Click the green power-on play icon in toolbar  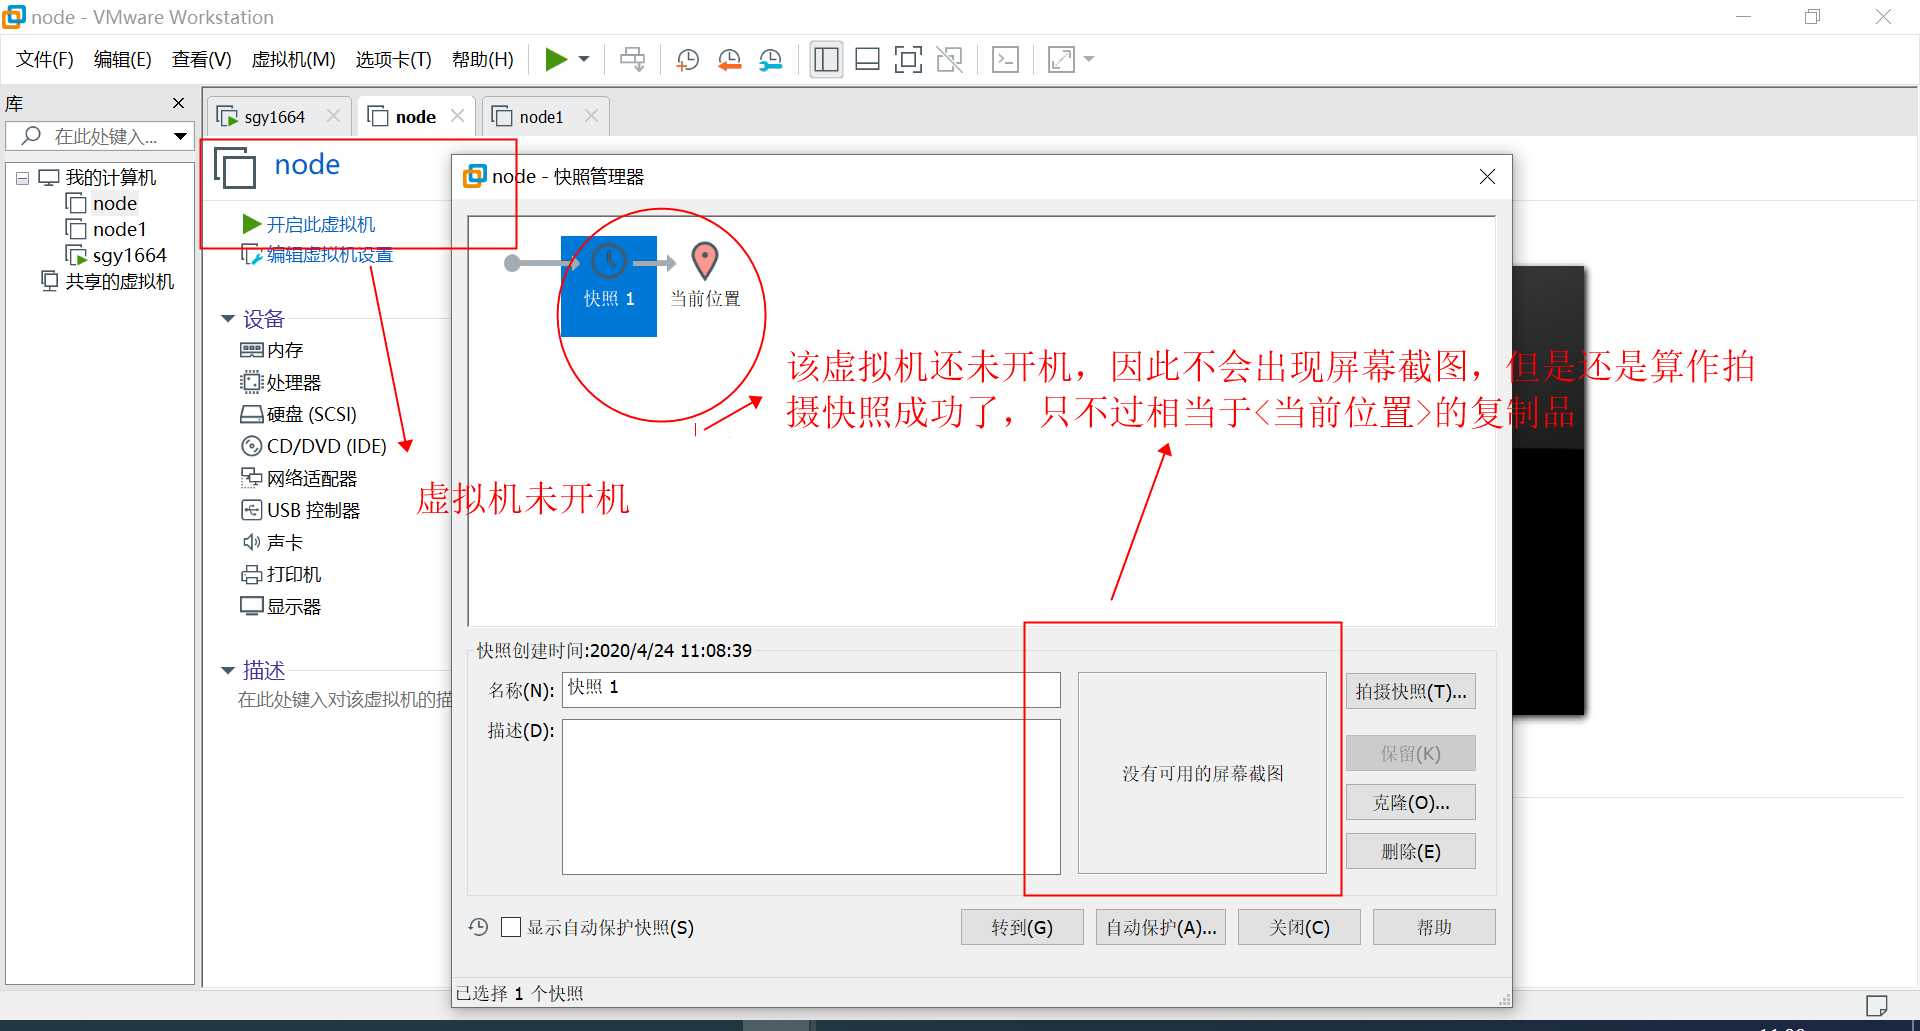click(556, 60)
